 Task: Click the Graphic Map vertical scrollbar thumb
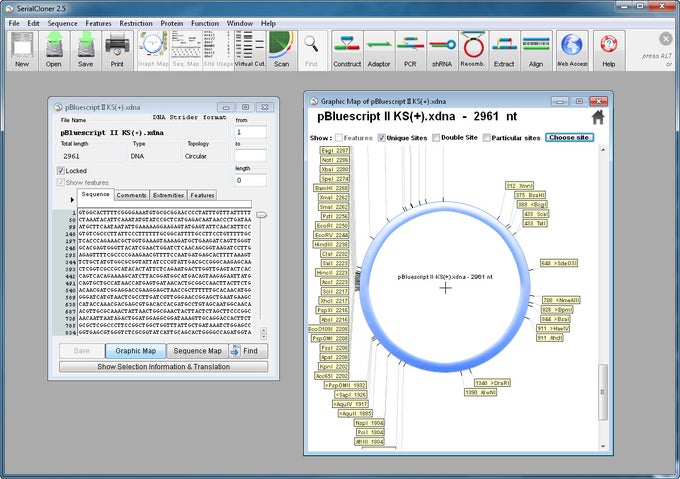603,392
